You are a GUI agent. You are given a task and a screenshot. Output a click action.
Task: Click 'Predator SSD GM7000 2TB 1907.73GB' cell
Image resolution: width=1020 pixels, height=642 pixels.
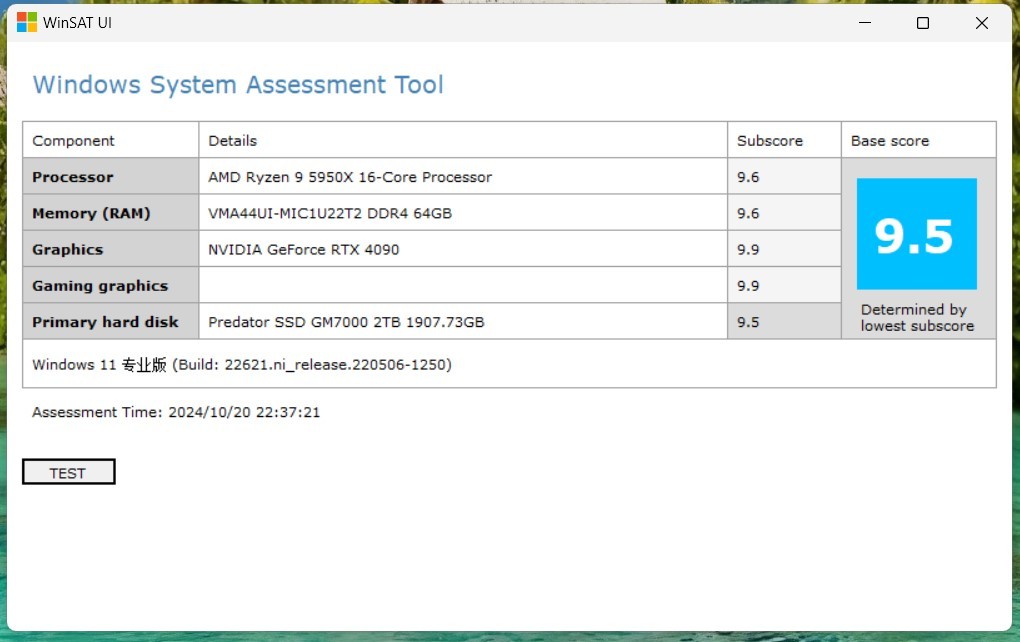pyautogui.click(x=463, y=321)
